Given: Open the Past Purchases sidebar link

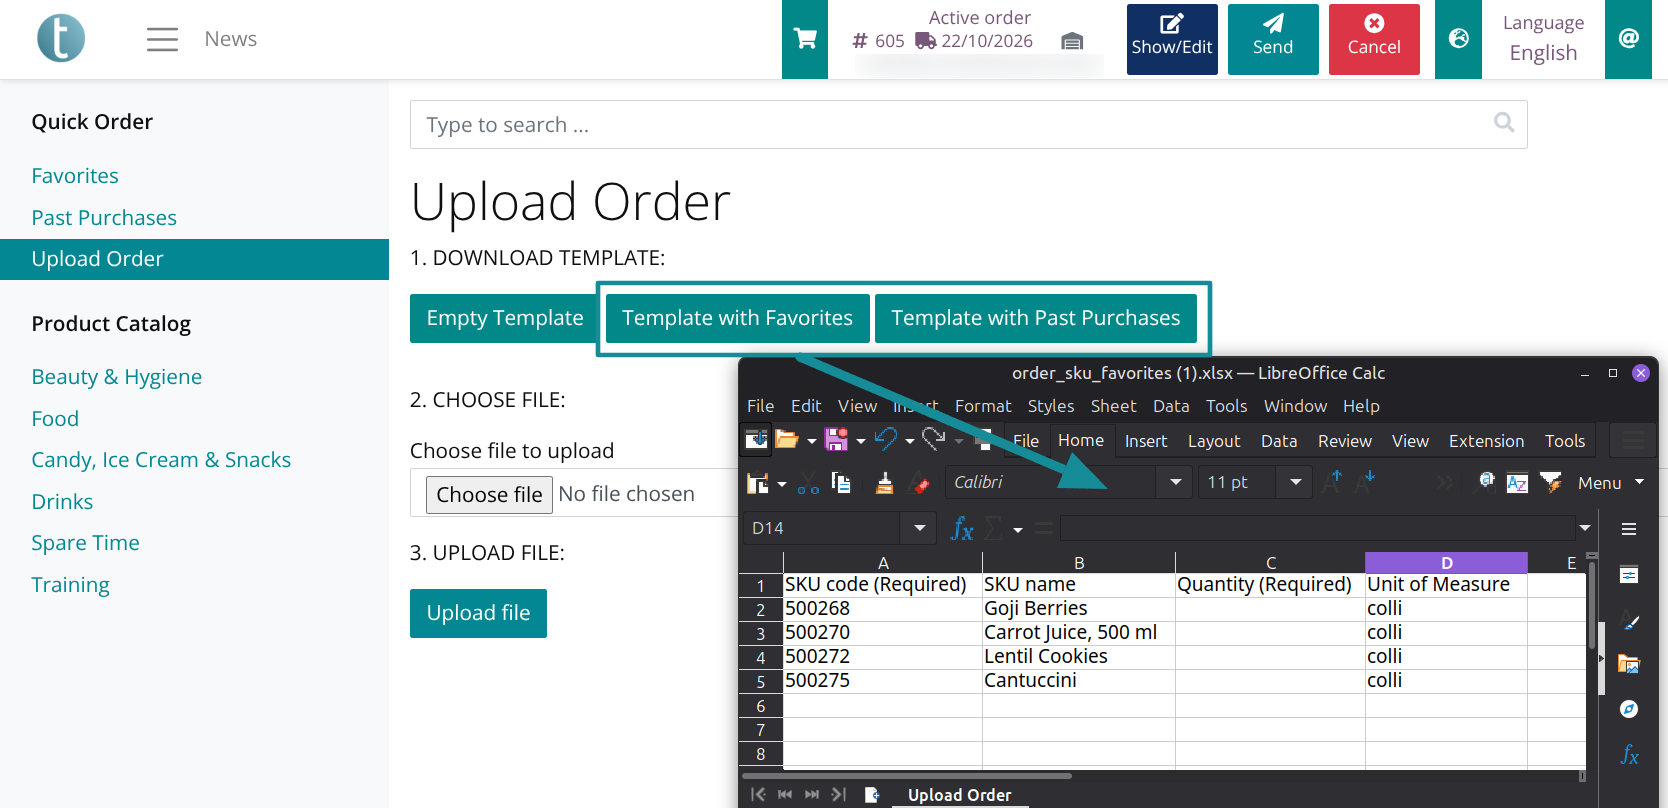Looking at the screenshot, I should (x=104, y=218).
